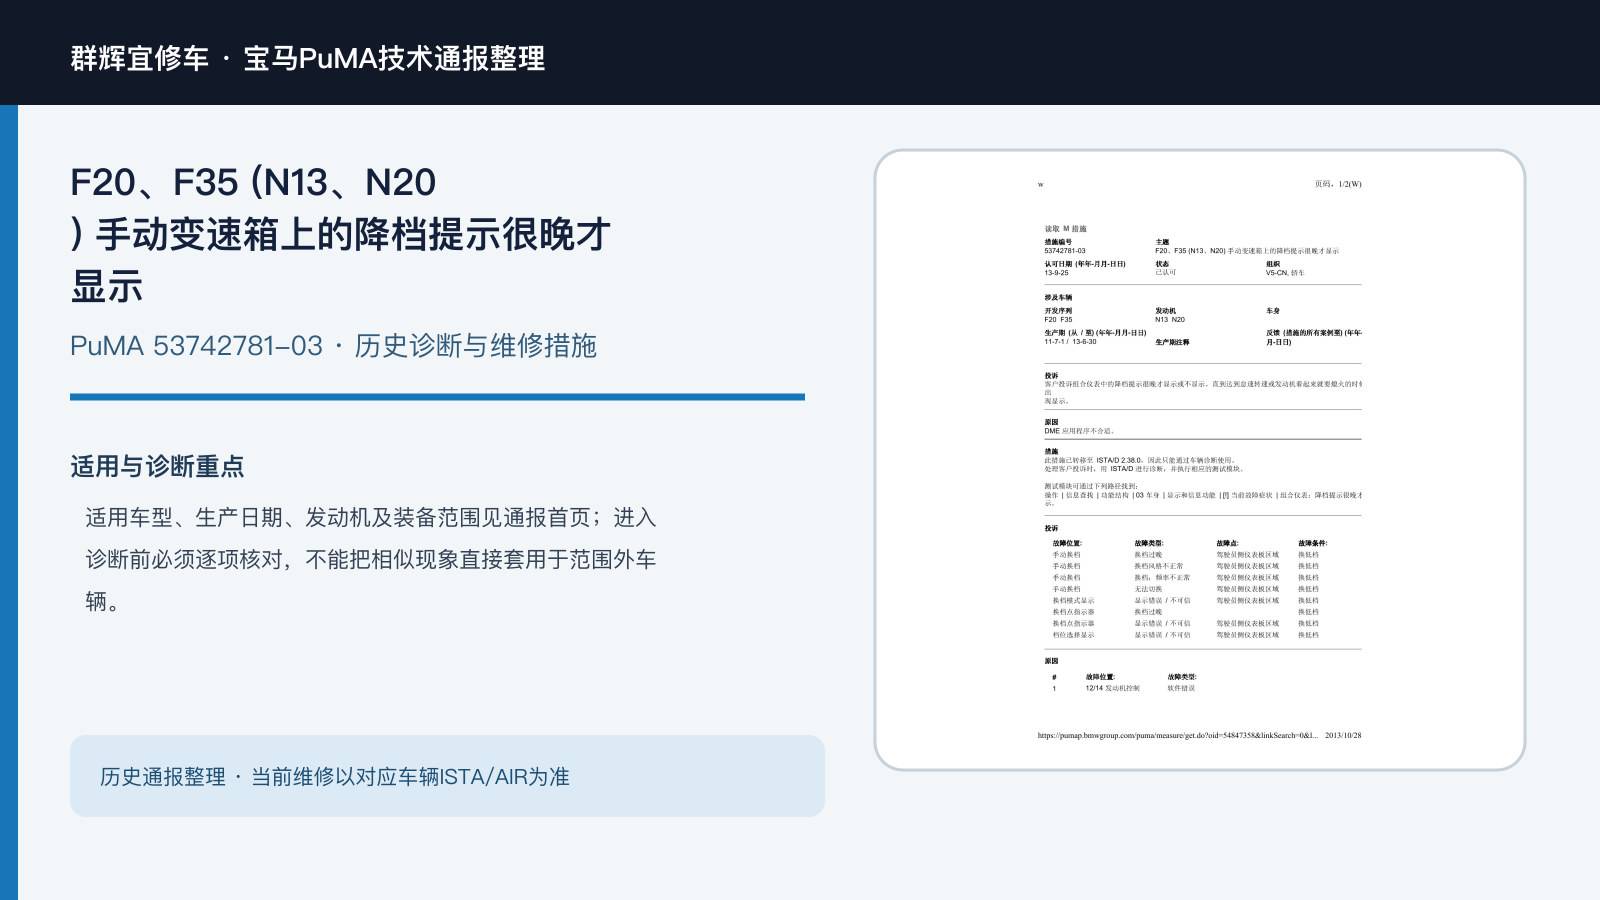
Task: Click the 故障类型 column header in table
Action: [1148, 544]
